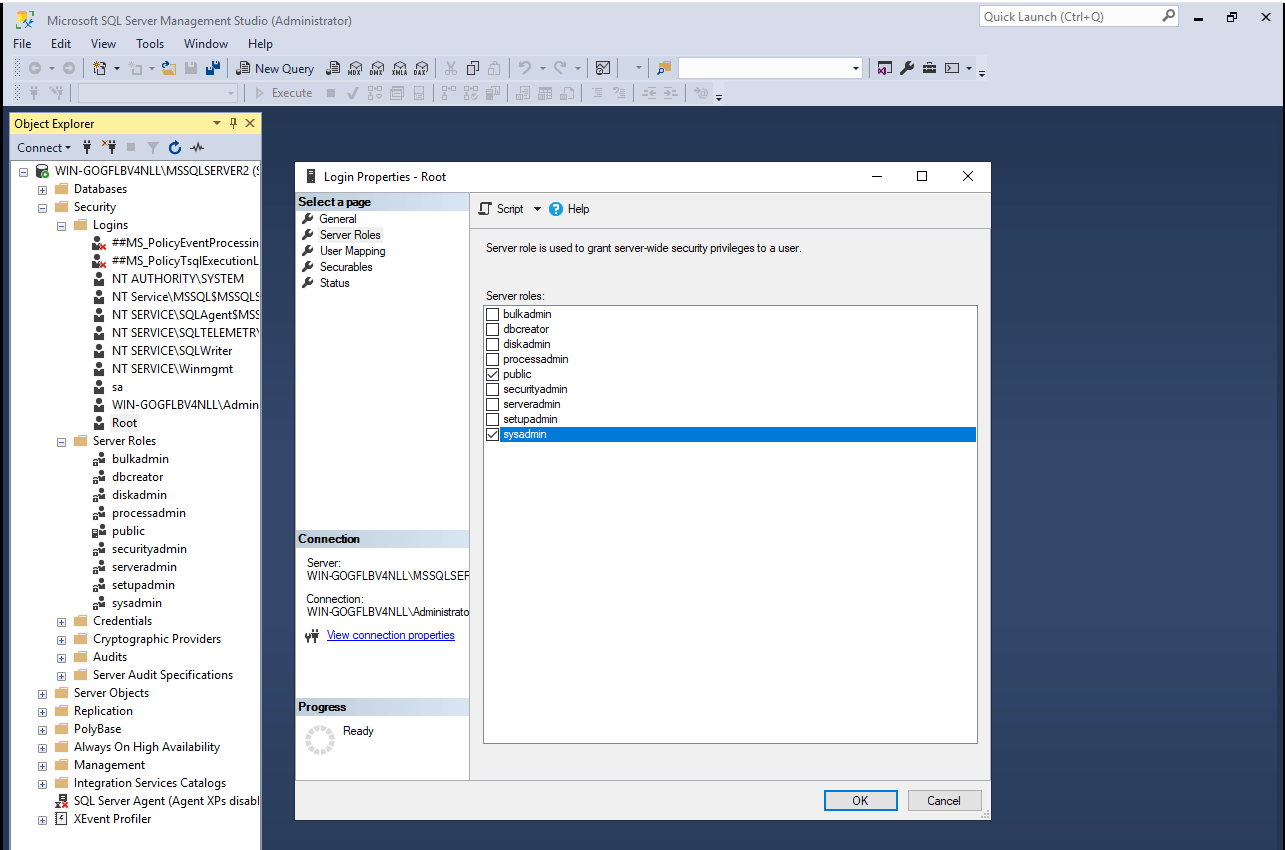Image resolution: width=1285 pixels, height=850 pixels.
Task: Open the Object Explorer window position dropdown
Action: 217,123
